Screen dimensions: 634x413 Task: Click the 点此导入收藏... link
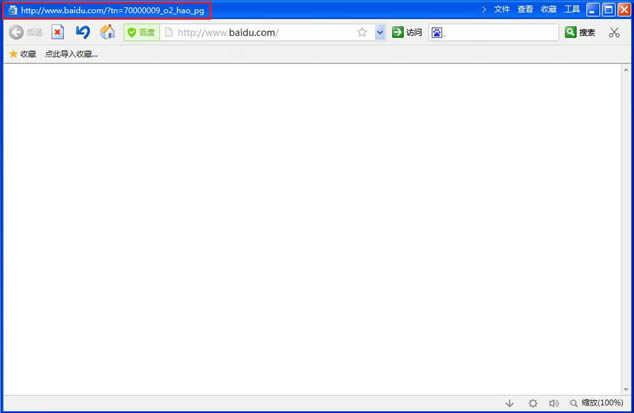(x=71, y=54)
